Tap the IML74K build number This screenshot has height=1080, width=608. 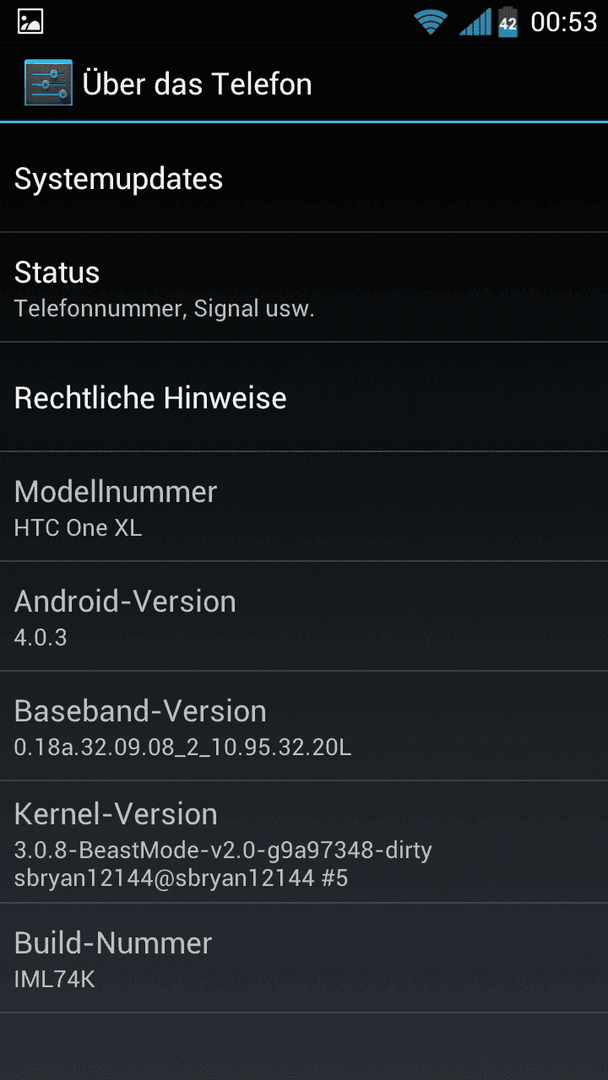point(54,980)
